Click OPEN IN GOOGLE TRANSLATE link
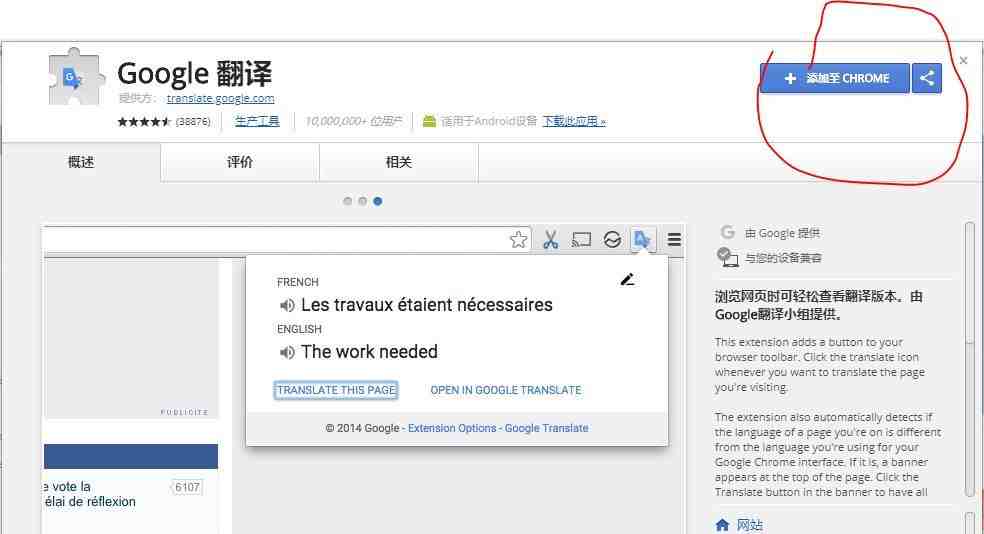The height and width of the screenshot is (534, 984). [x=506, y=390]
